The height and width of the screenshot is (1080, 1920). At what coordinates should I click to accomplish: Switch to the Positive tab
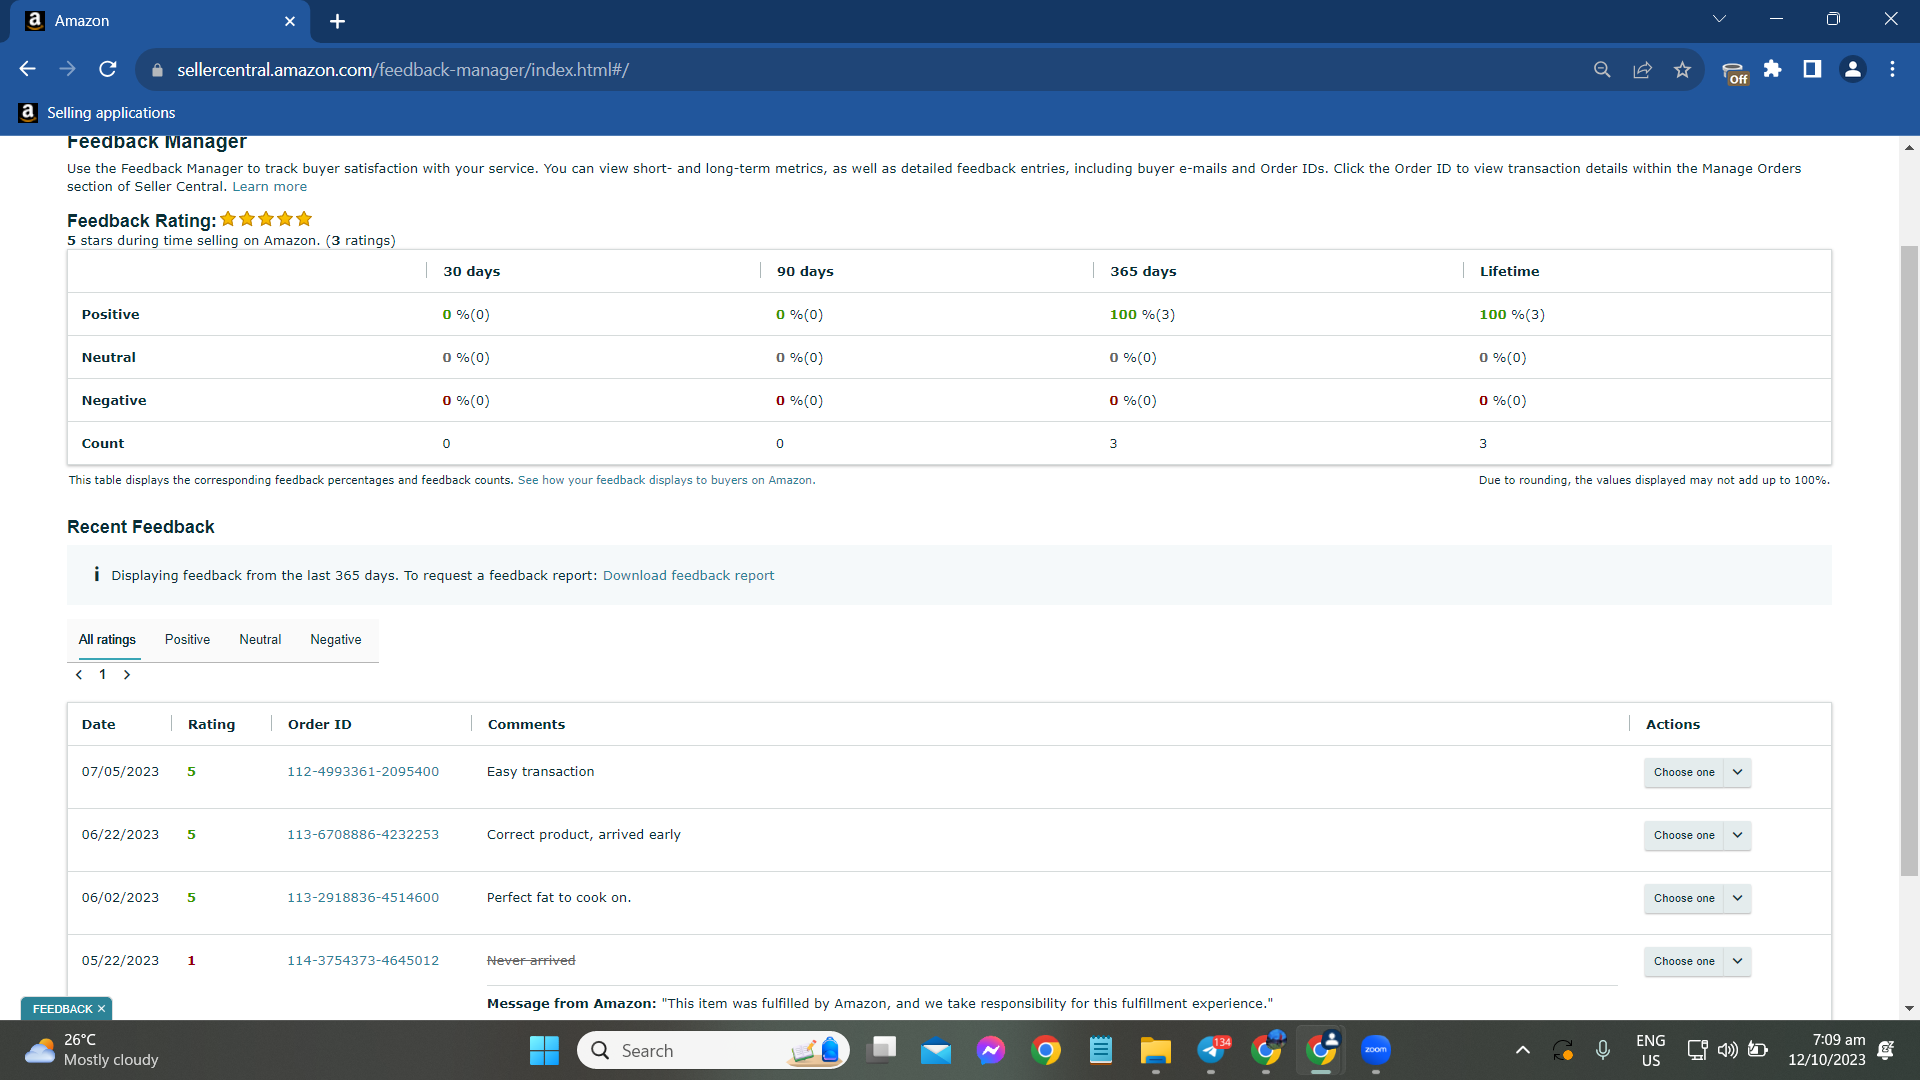(x=187, y=640)
